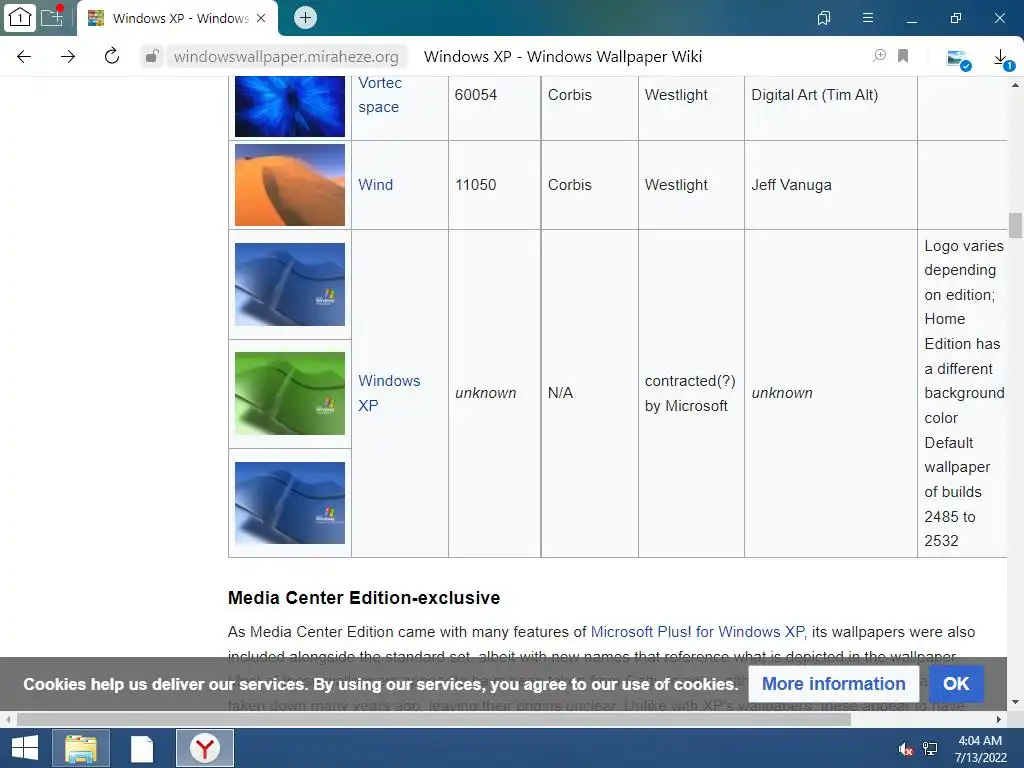Viewport: 1024px width, 768px height.
Task: Click the muted volume tray icon
Action: pos(905,749)
